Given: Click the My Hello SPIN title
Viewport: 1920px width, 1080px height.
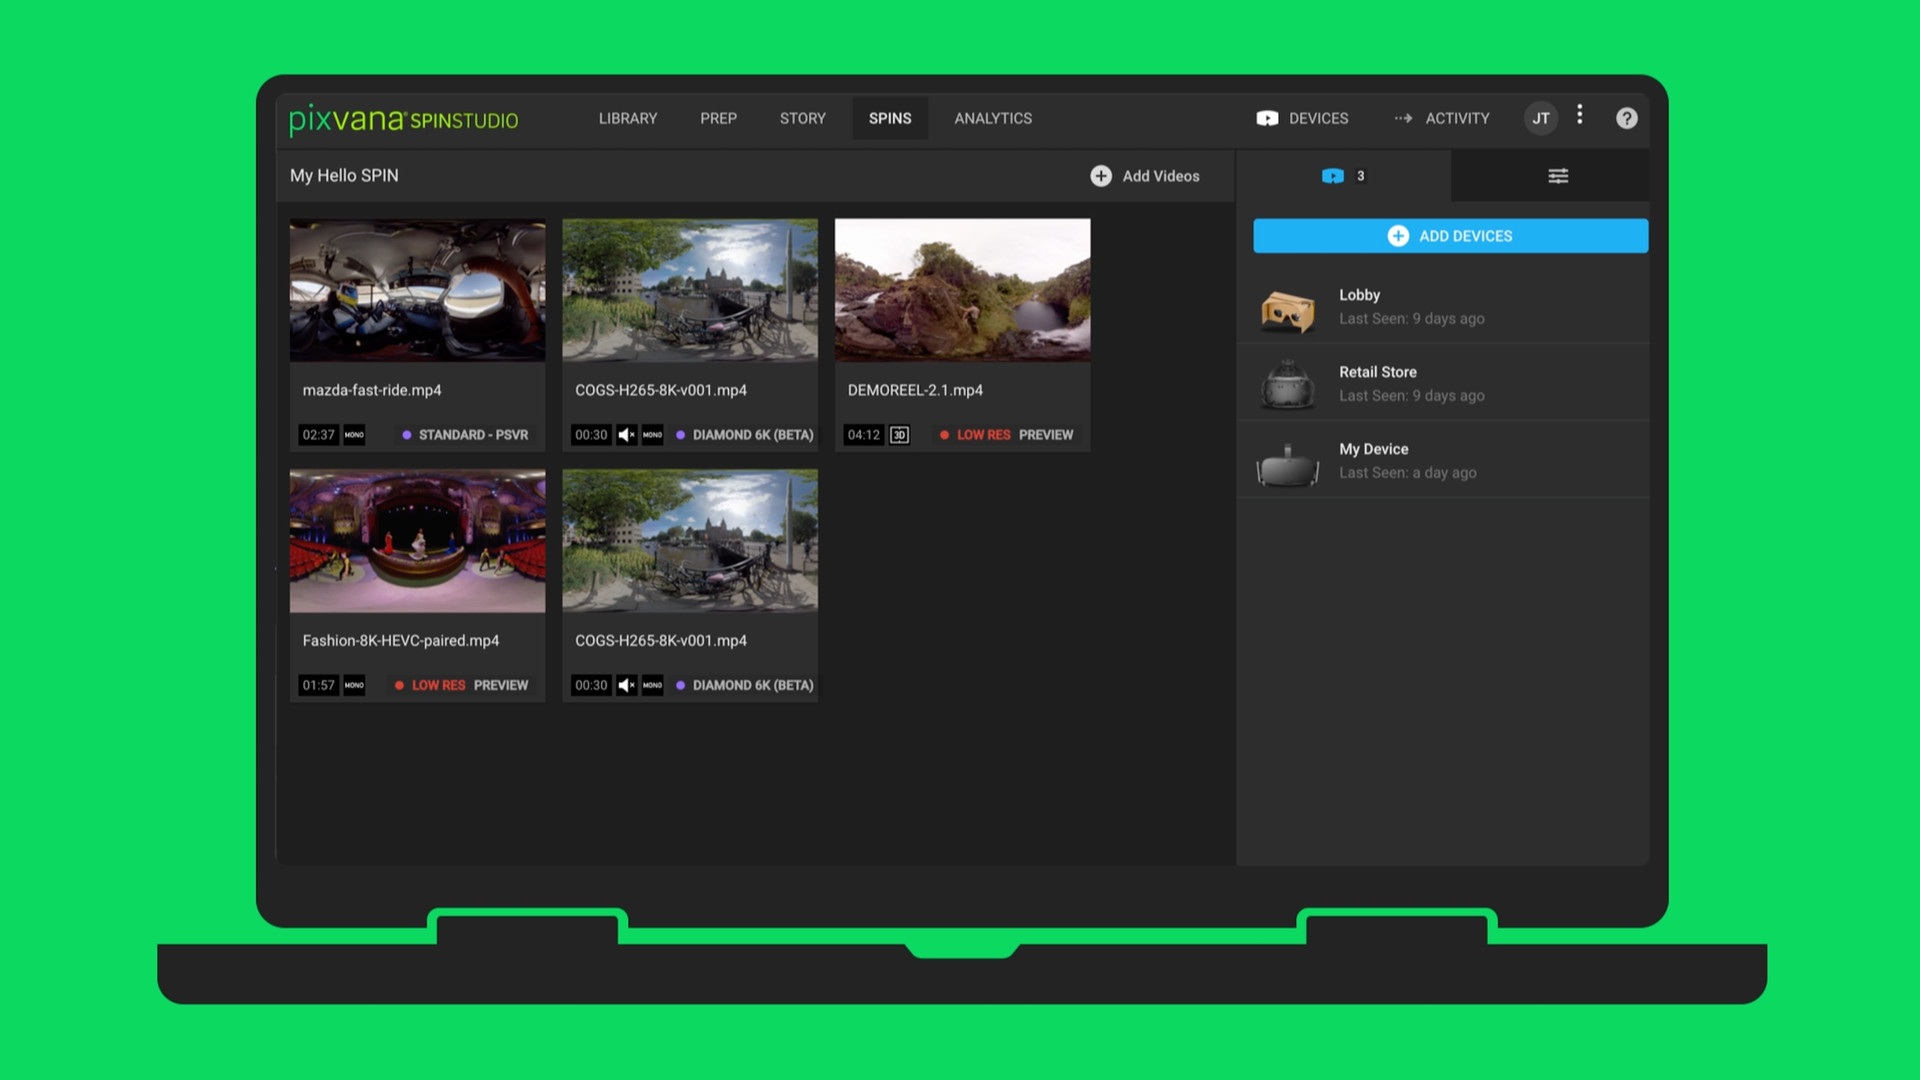Looking at the screenshot, I should click(x=344, y=175).
